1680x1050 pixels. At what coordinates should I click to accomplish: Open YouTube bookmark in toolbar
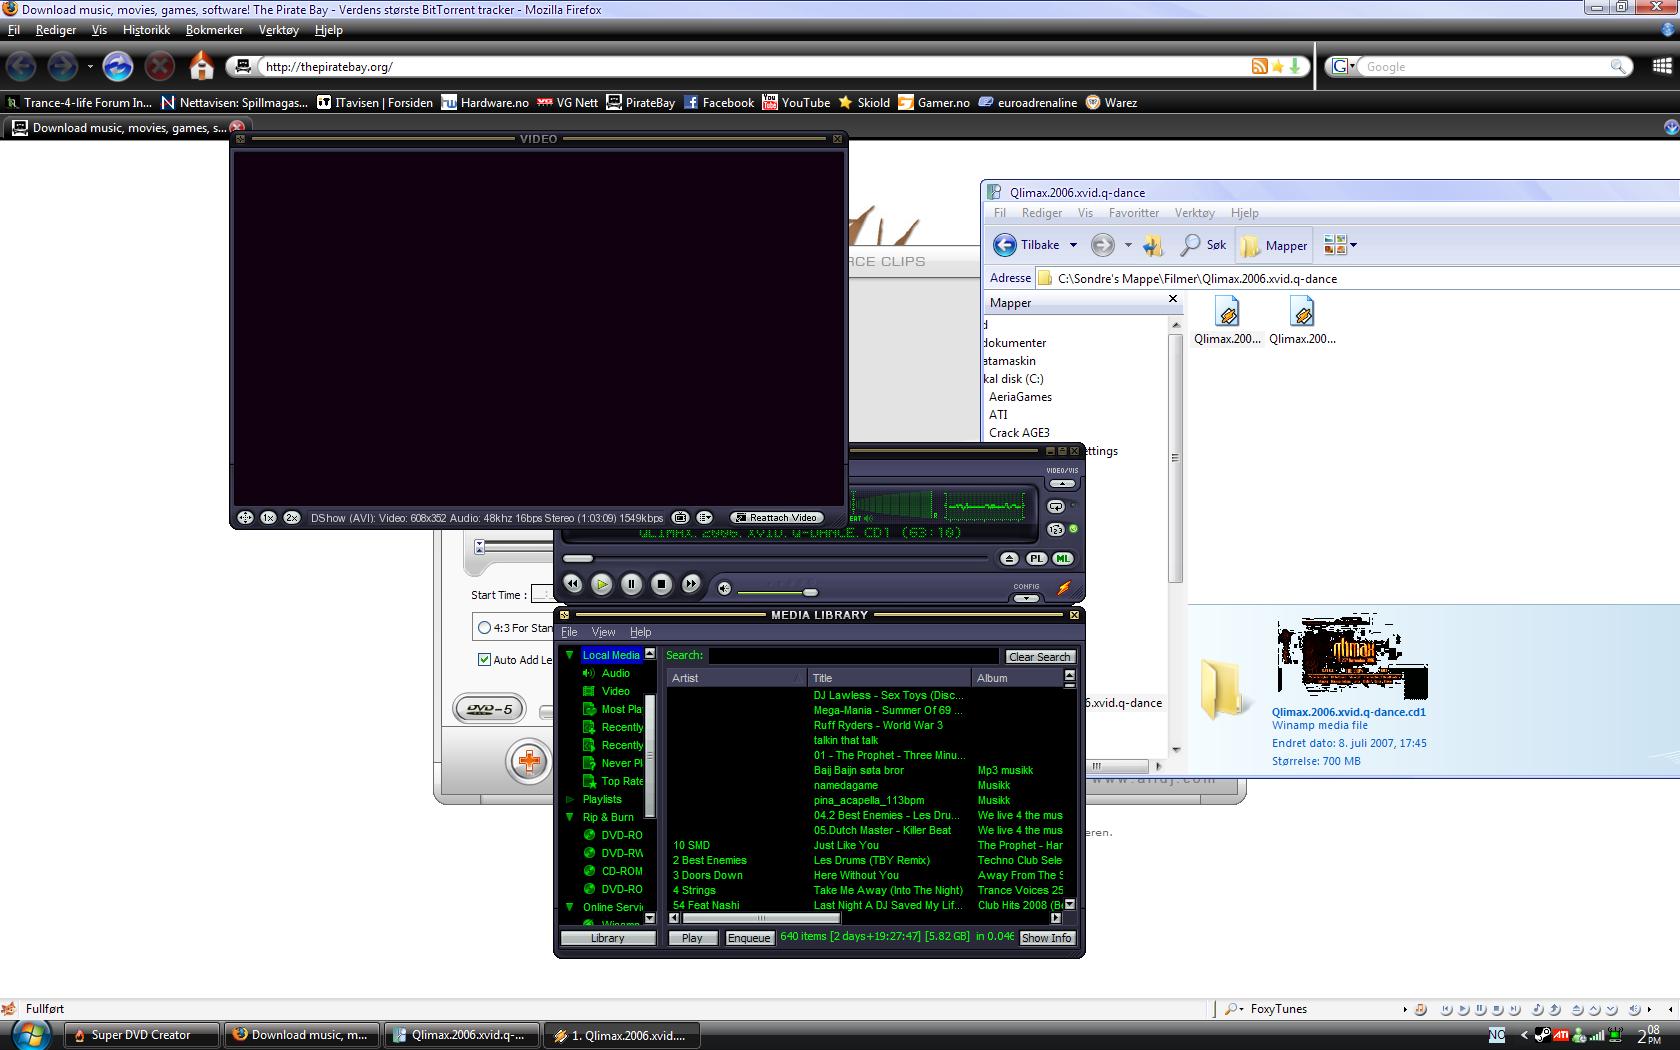click(x=796, y=102)
